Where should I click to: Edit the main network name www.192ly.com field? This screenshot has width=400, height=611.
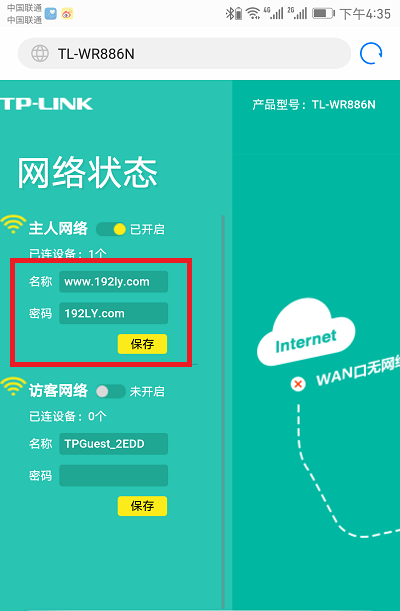113,282
